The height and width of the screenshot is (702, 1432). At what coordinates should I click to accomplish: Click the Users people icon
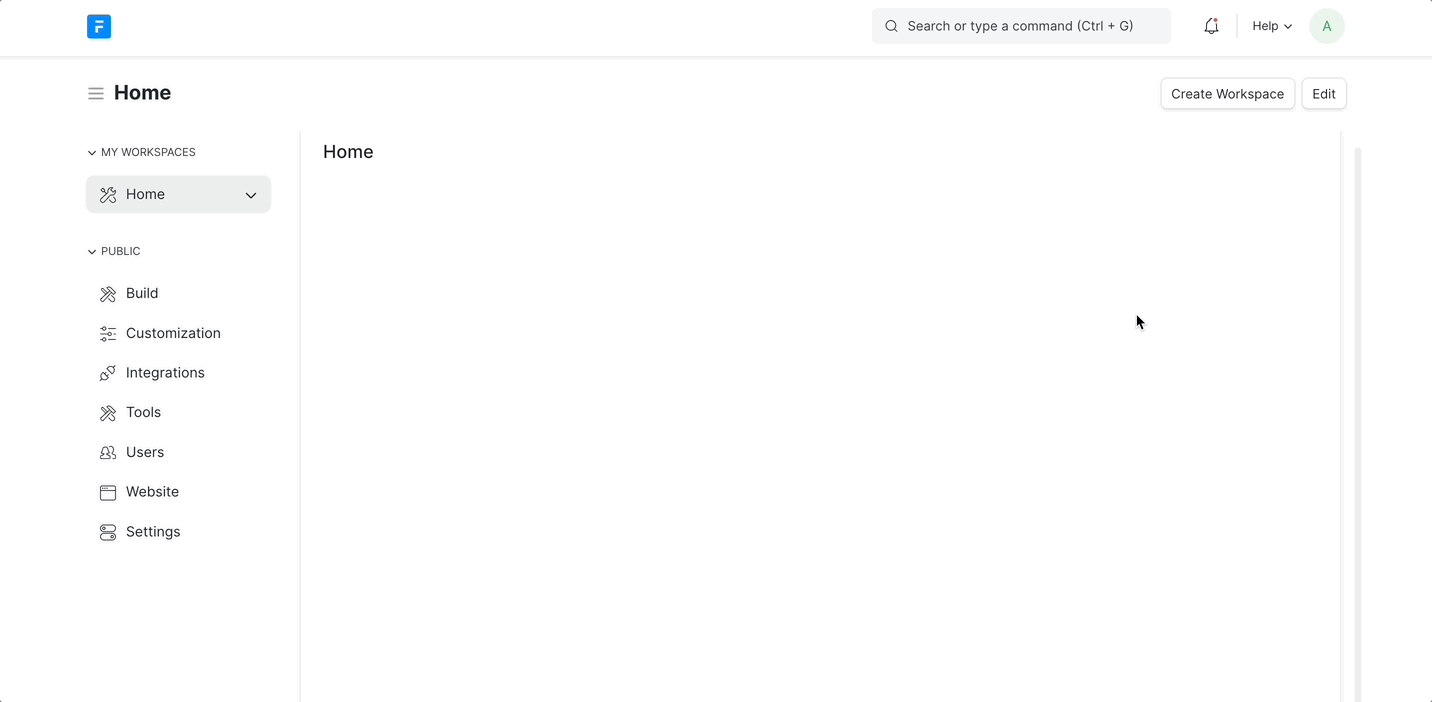tap(108, 453)
